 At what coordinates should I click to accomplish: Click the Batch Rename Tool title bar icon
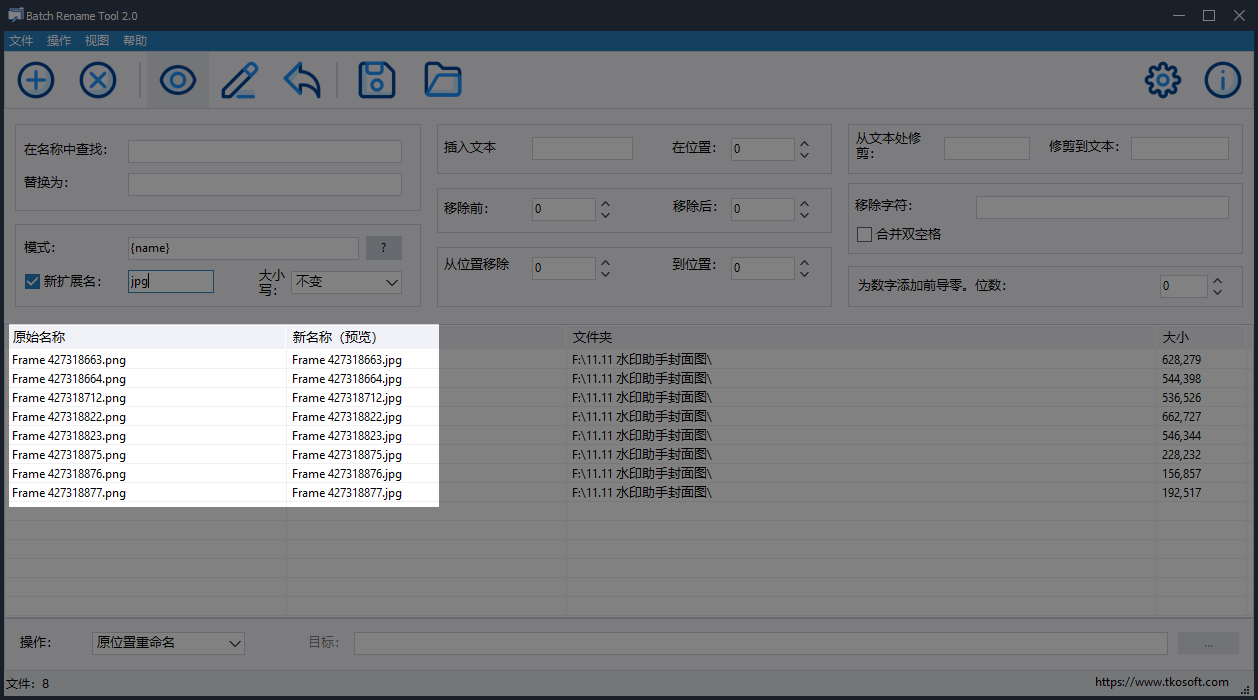pyautogui.click(x=15, y=15)
